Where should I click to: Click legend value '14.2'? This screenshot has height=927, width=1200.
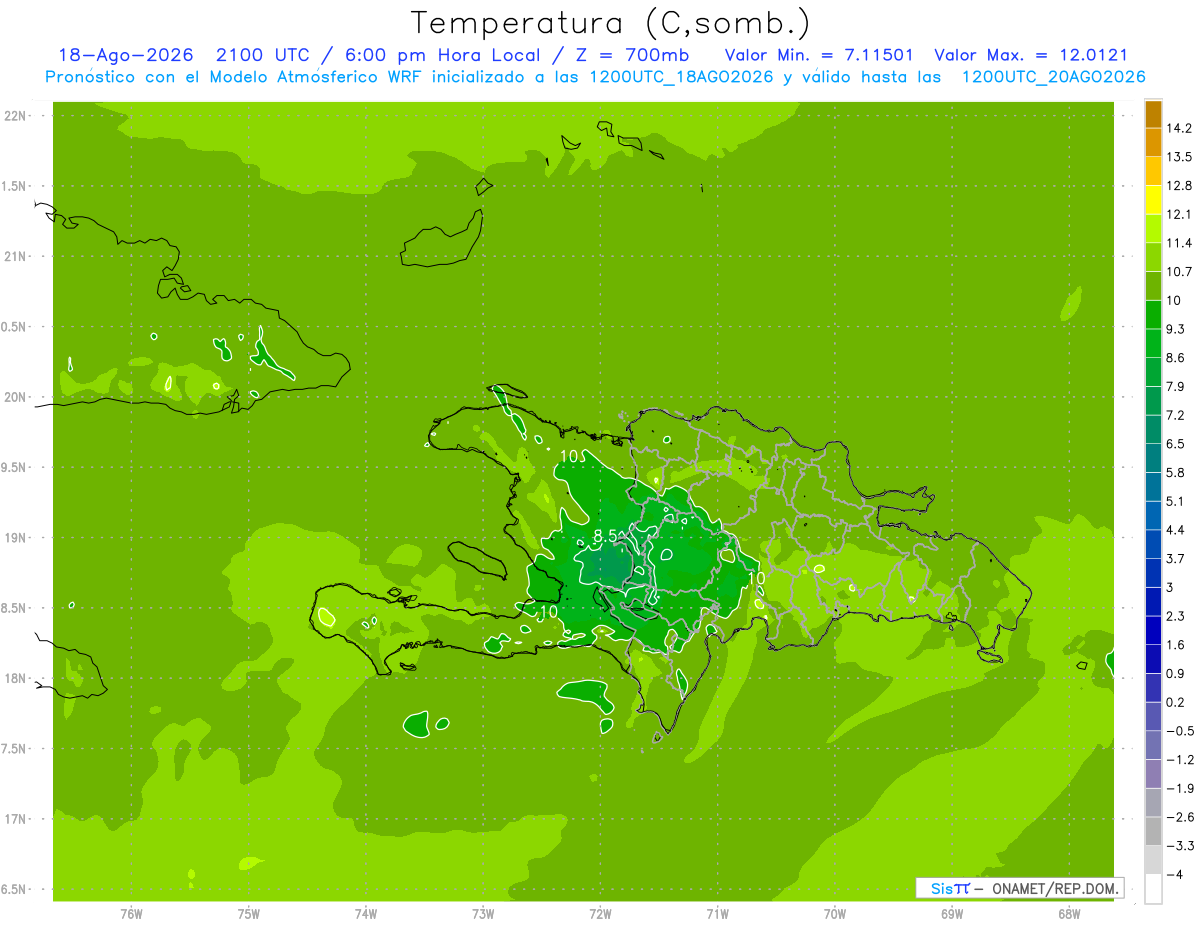tap(1180, 128)
